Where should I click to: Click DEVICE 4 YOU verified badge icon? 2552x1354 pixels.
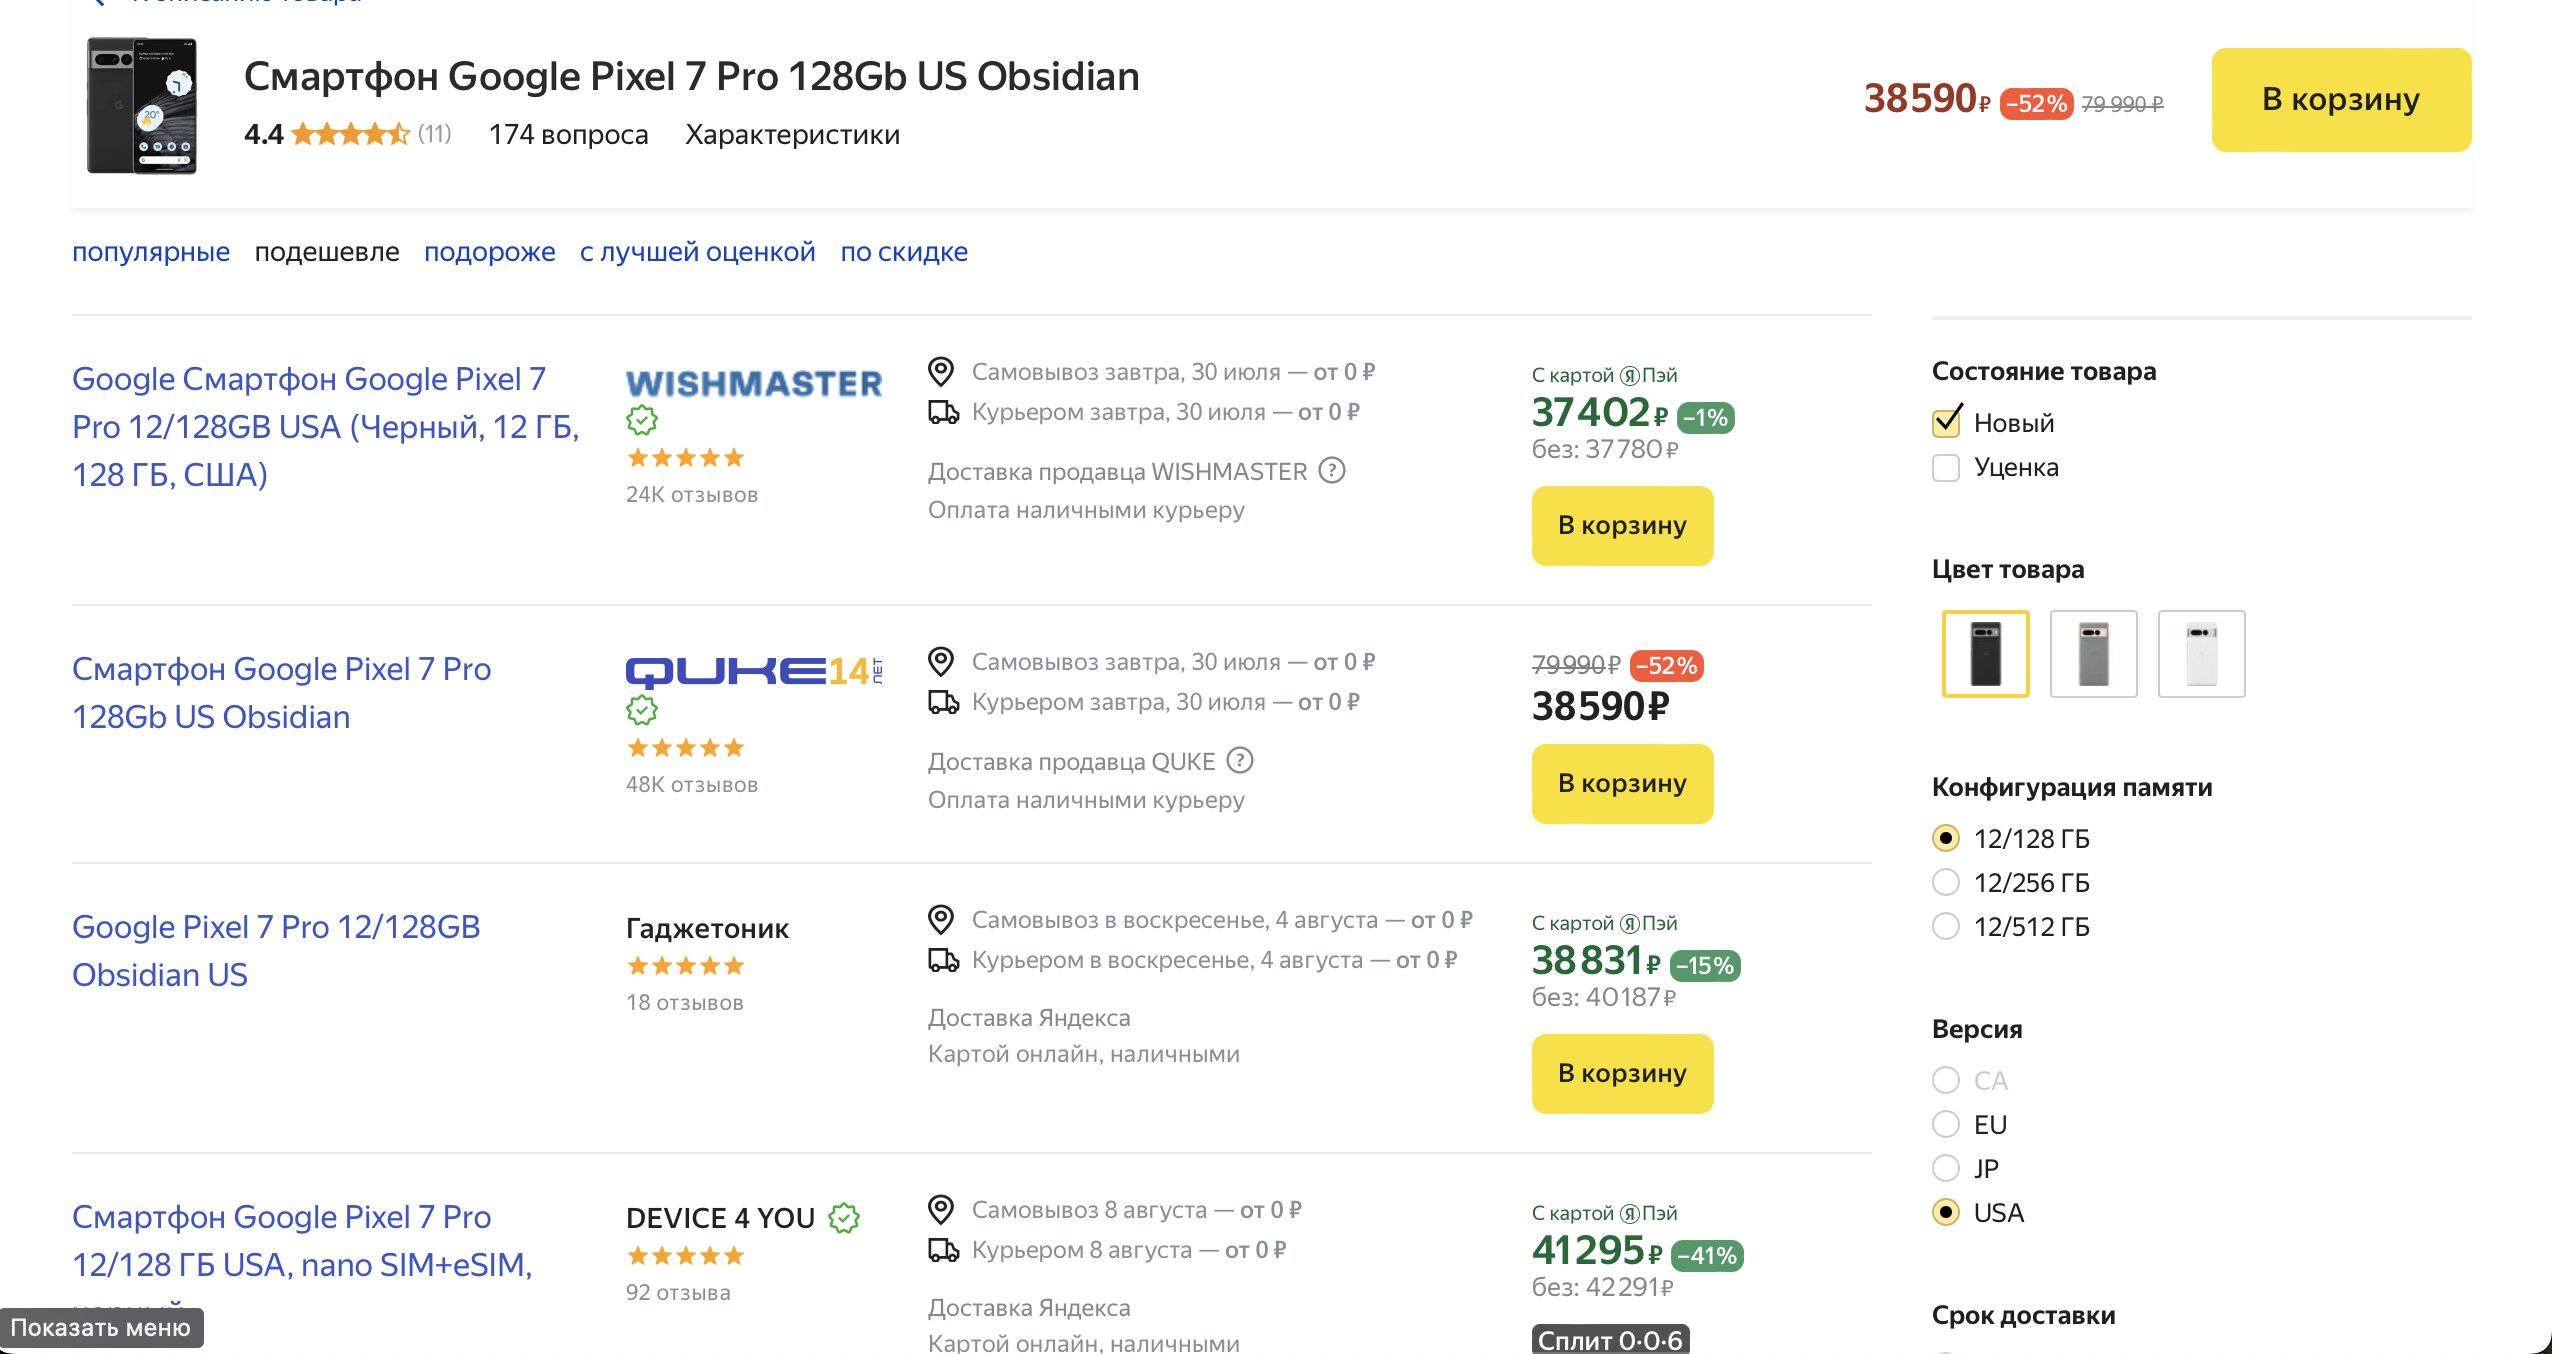pos(844,1217)
